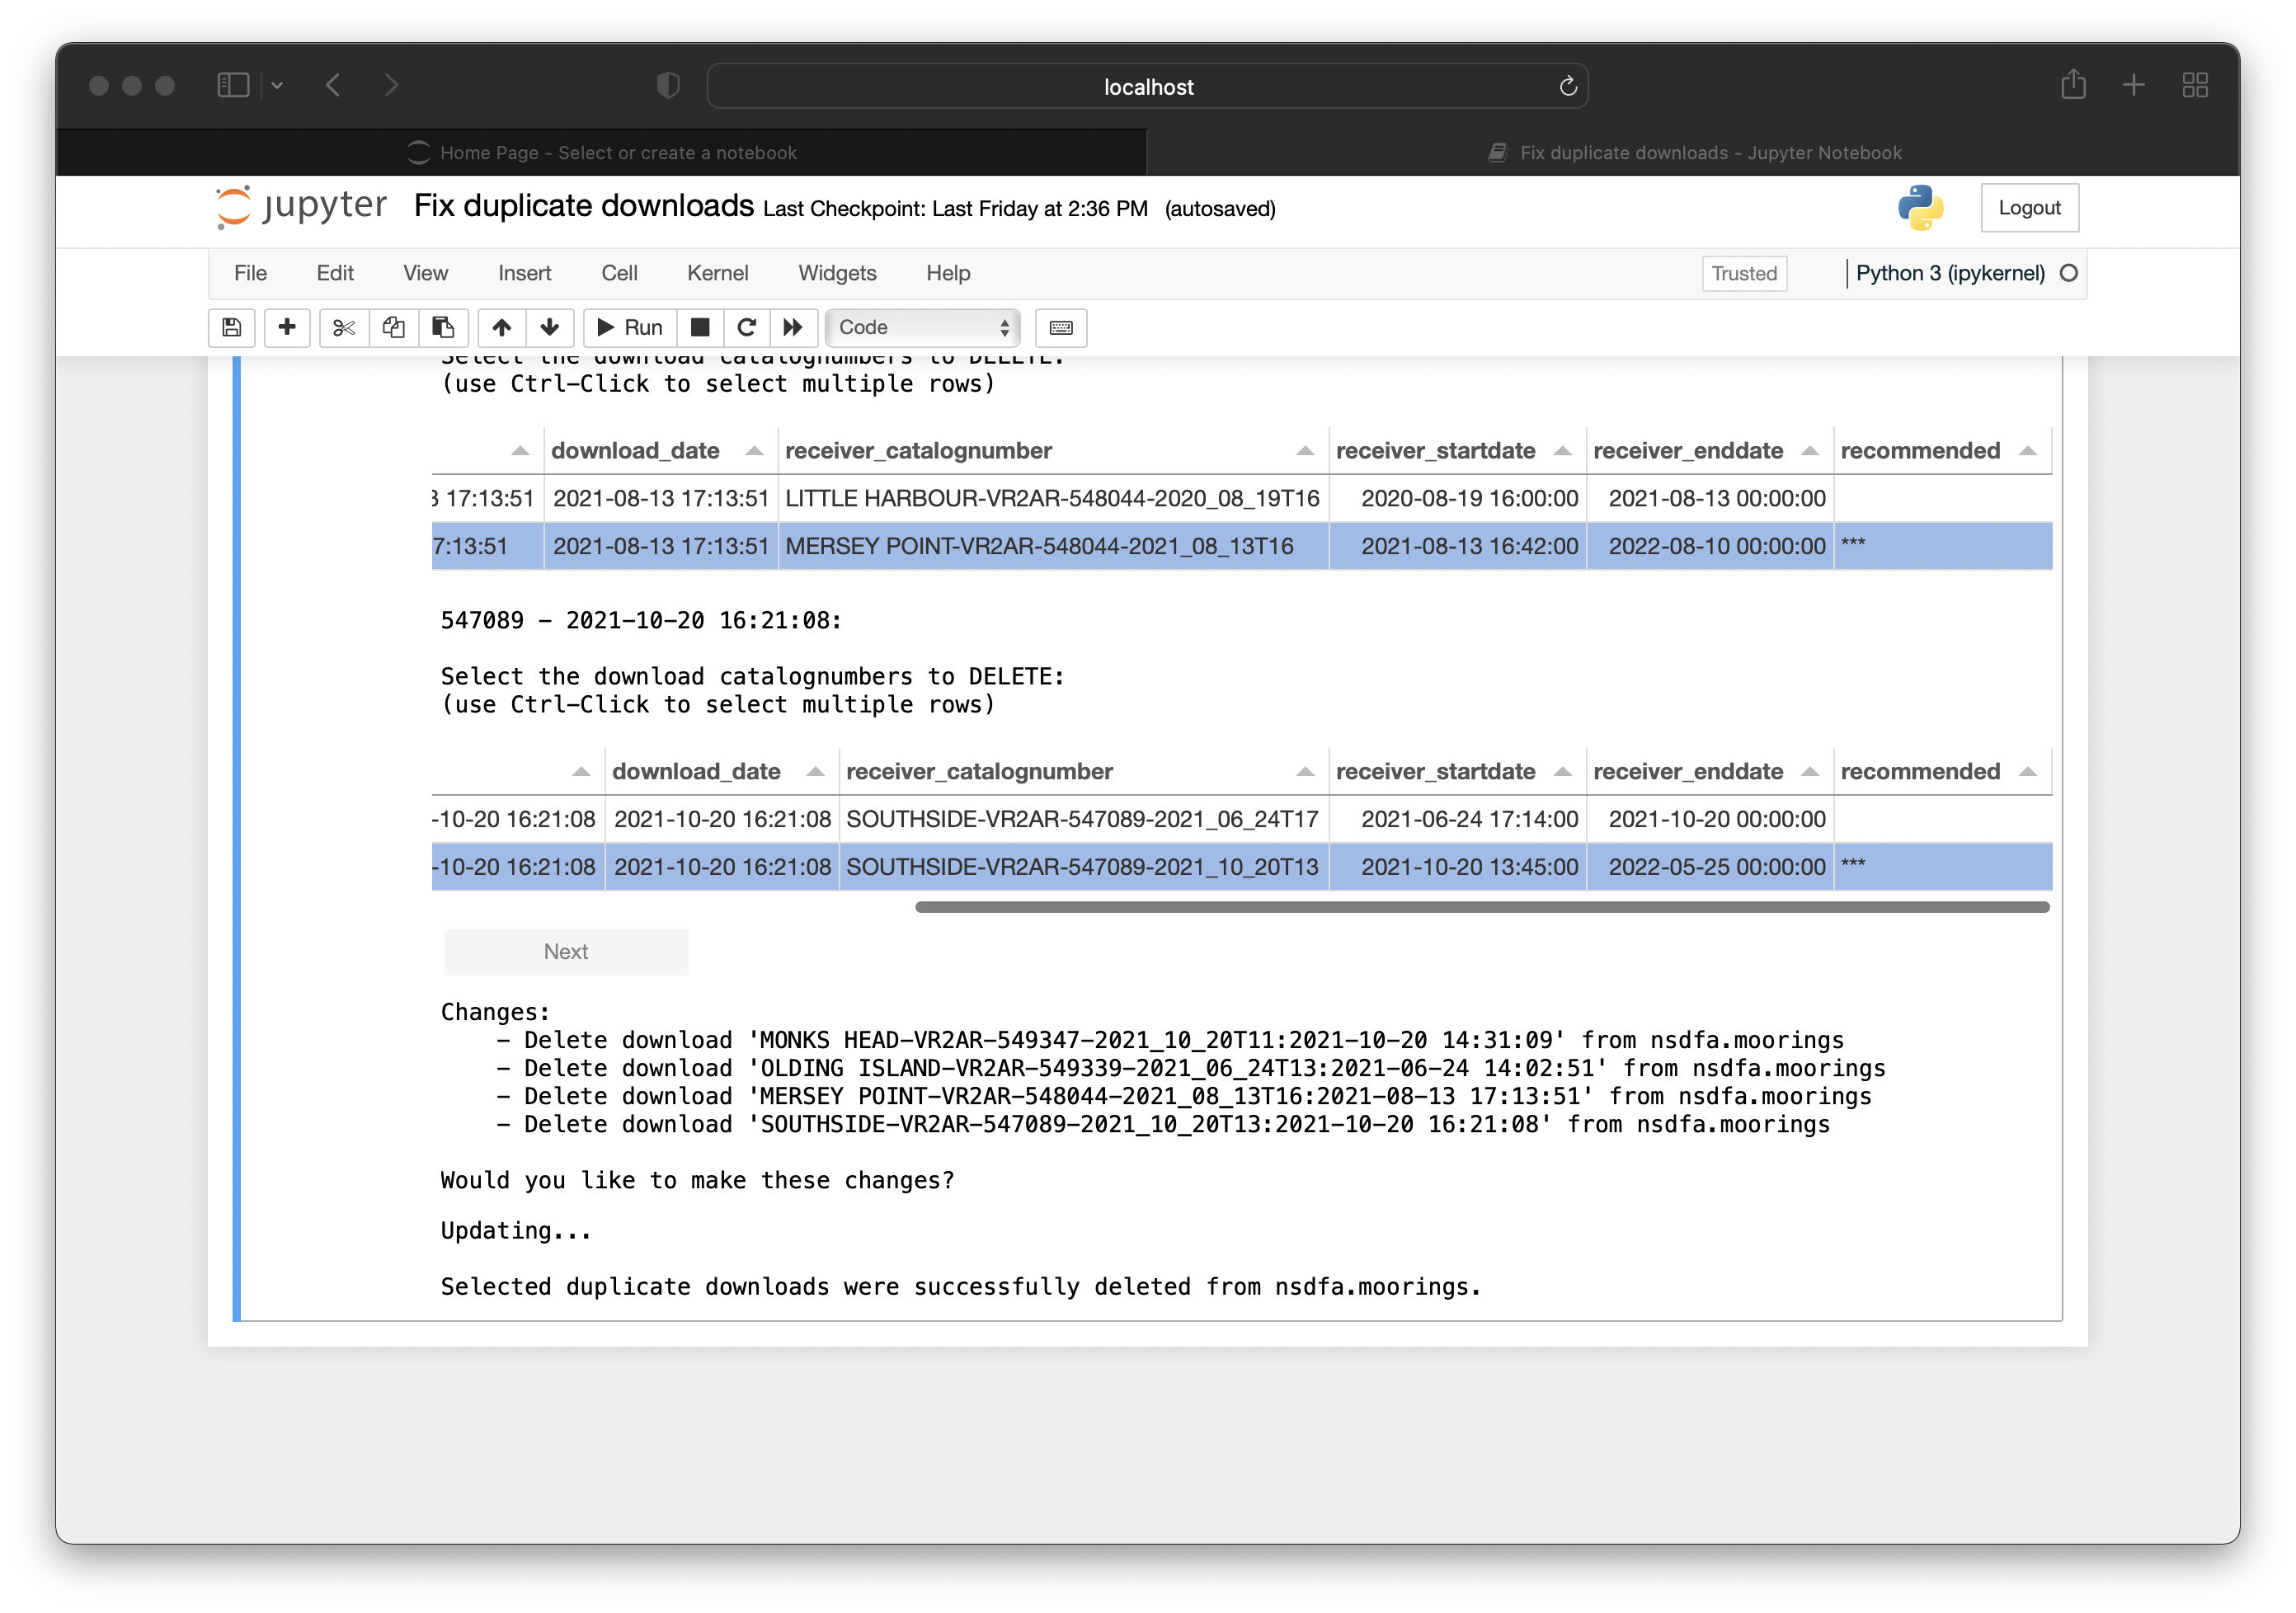Viewport: 2296px width, 1613px height.
Task: Toggle Trusted notebook status
Action: point(1743,272)
